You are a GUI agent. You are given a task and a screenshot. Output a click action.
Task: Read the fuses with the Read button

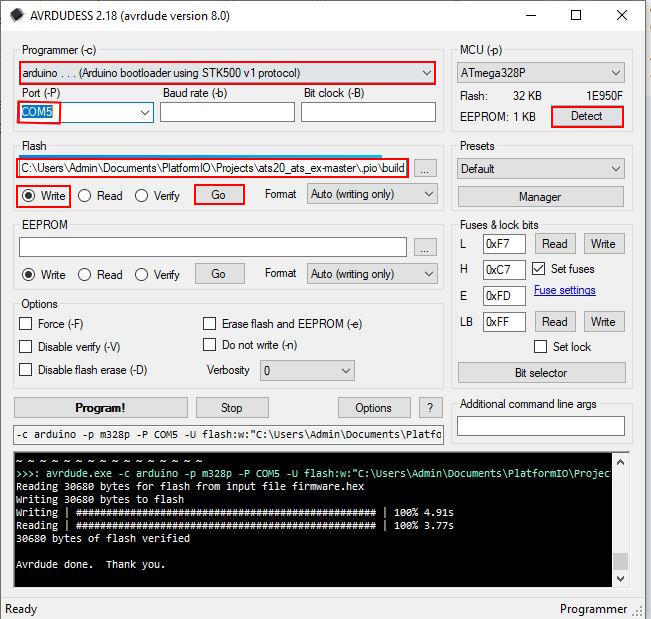click(x=555, y=244)
